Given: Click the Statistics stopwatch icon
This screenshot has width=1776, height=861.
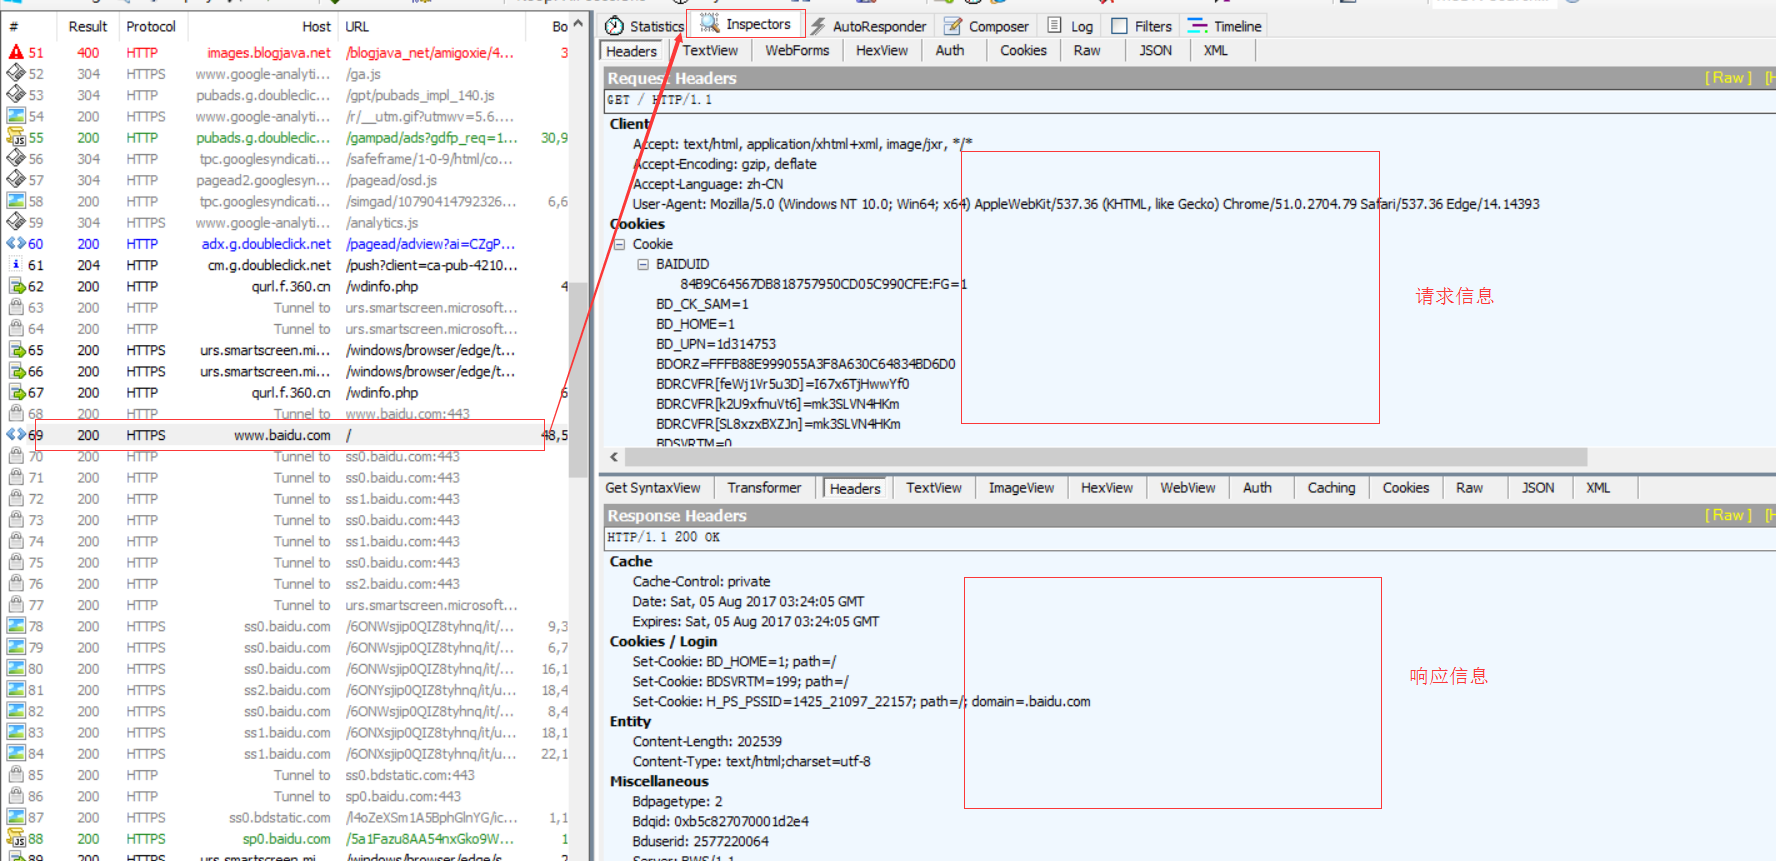Looking at the screenshot, I should (x=614, y=26).
